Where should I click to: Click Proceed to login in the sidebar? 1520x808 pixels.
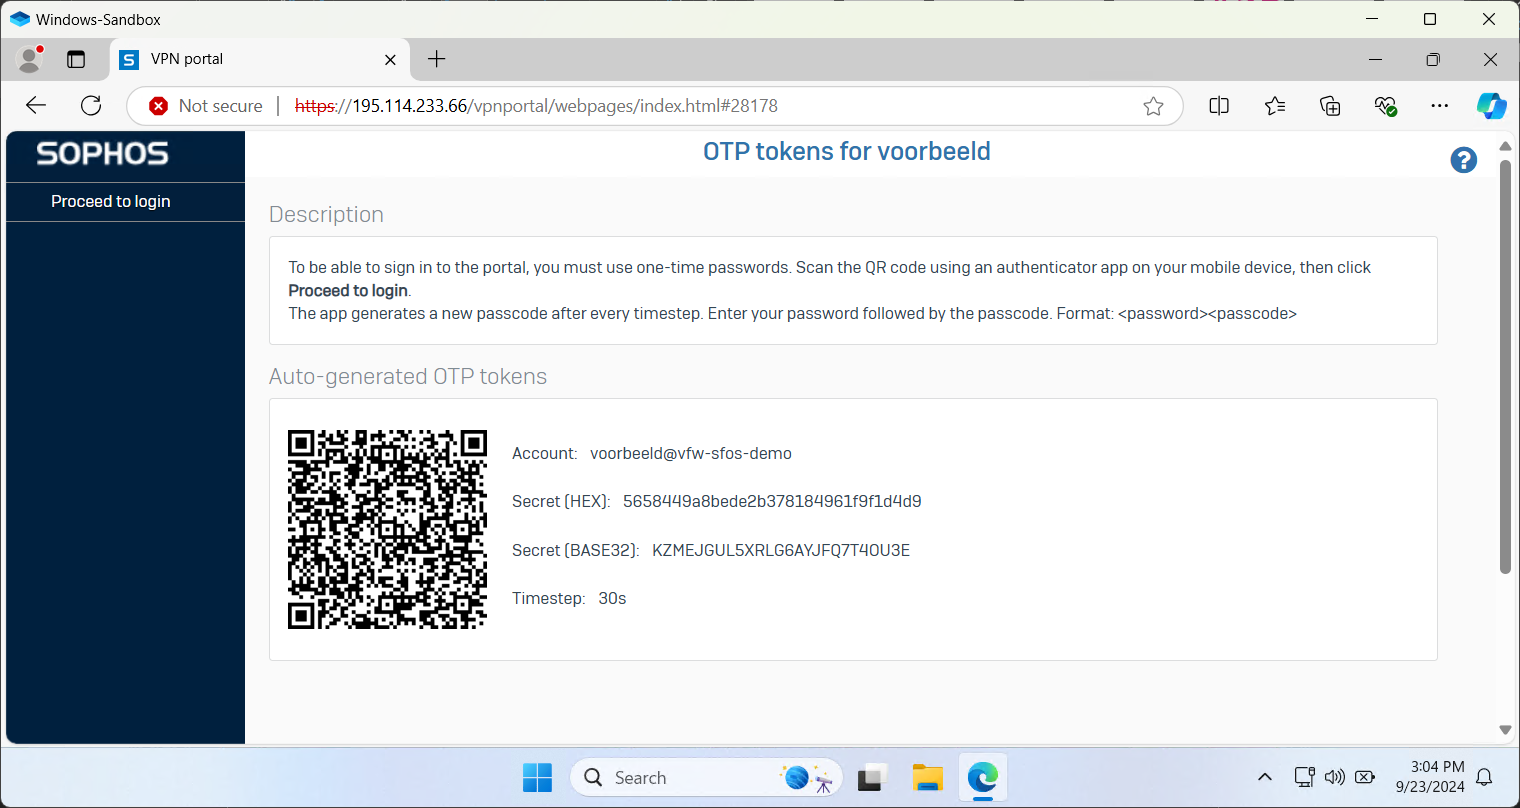(x=111, y=201)
